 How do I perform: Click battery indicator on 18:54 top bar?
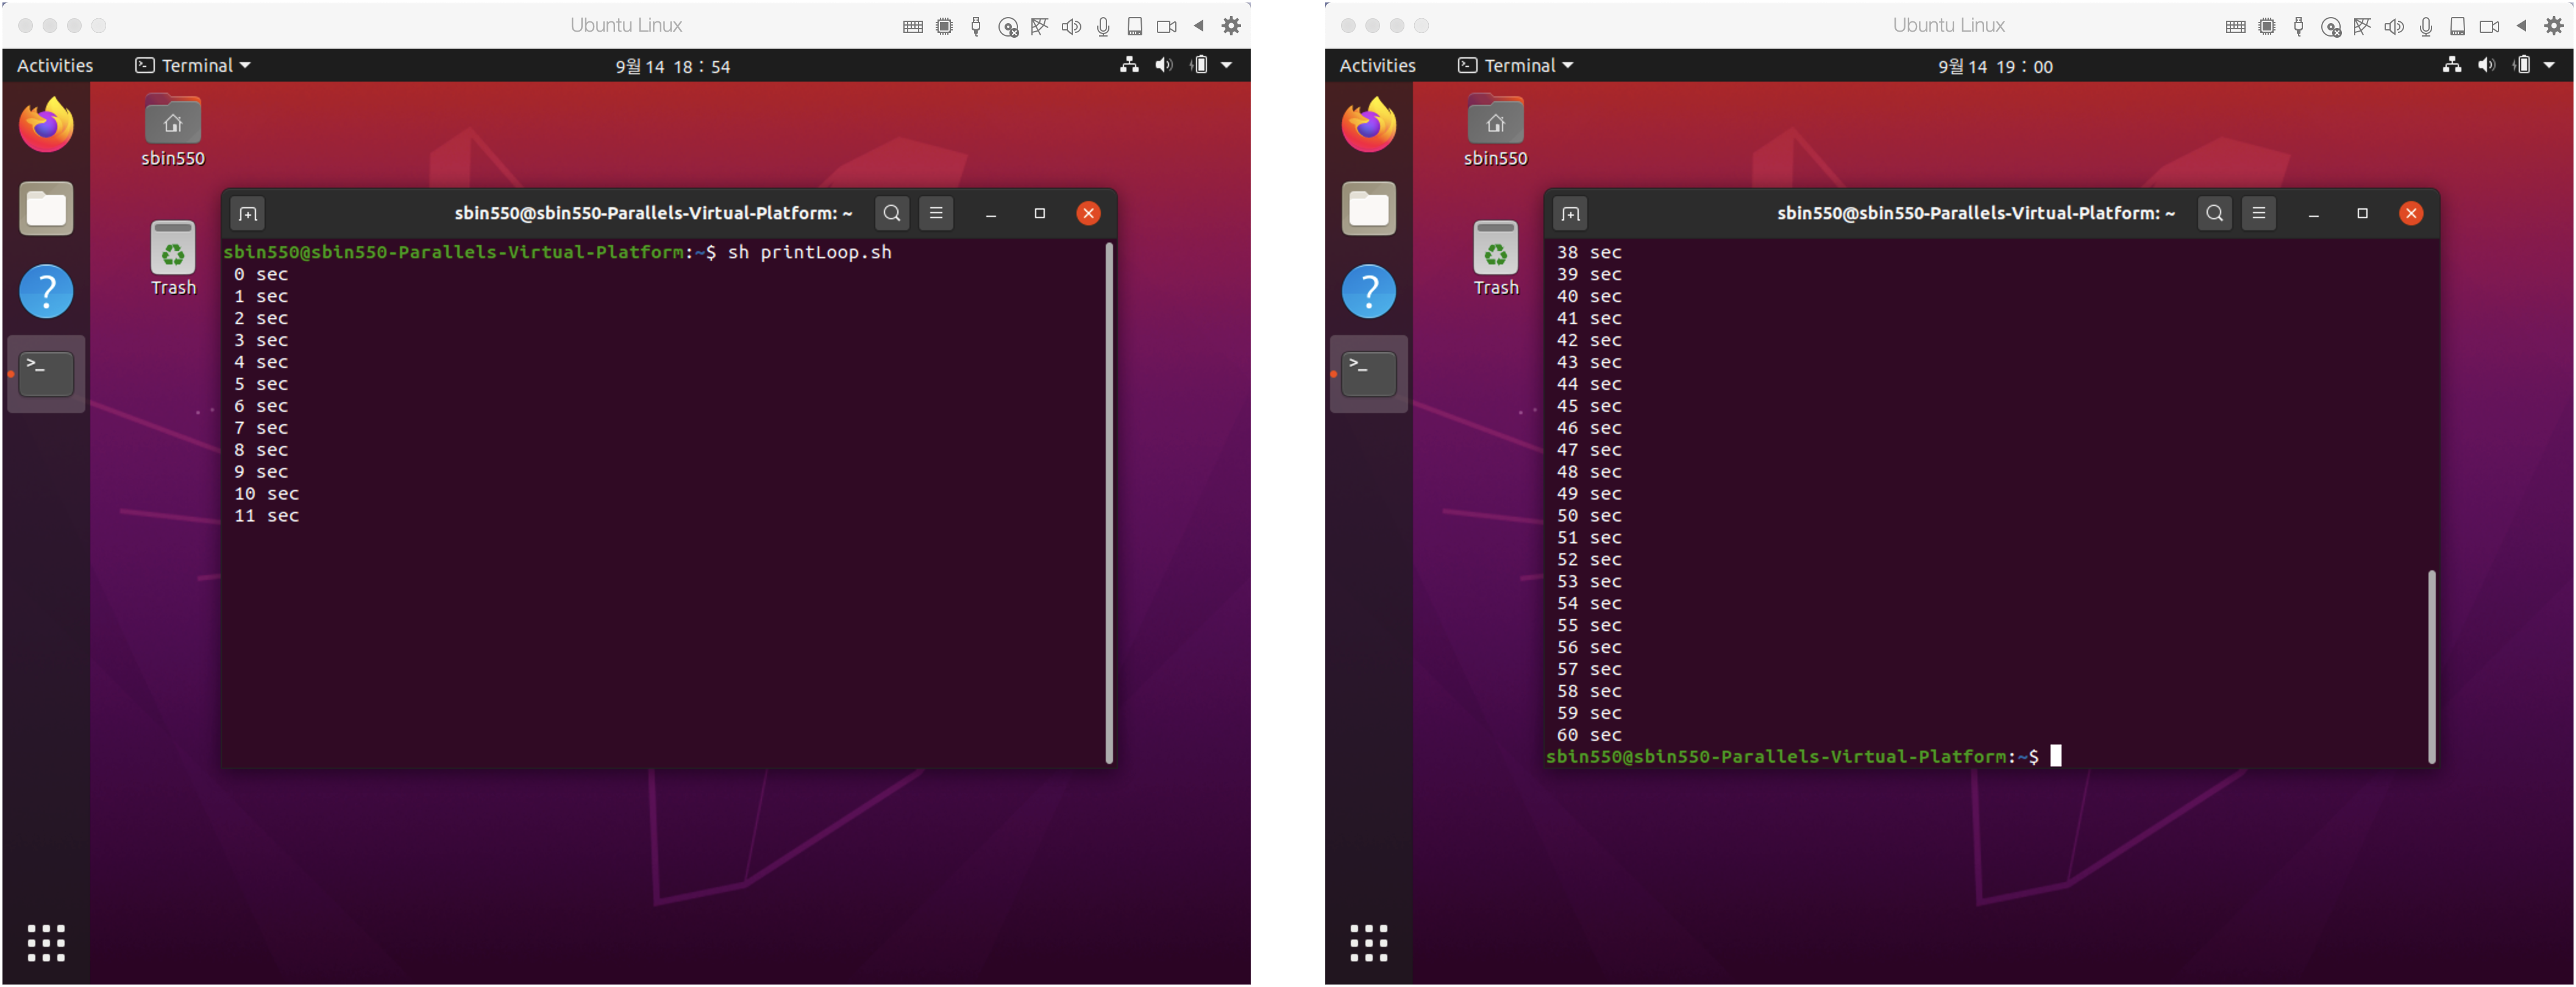1199,65
